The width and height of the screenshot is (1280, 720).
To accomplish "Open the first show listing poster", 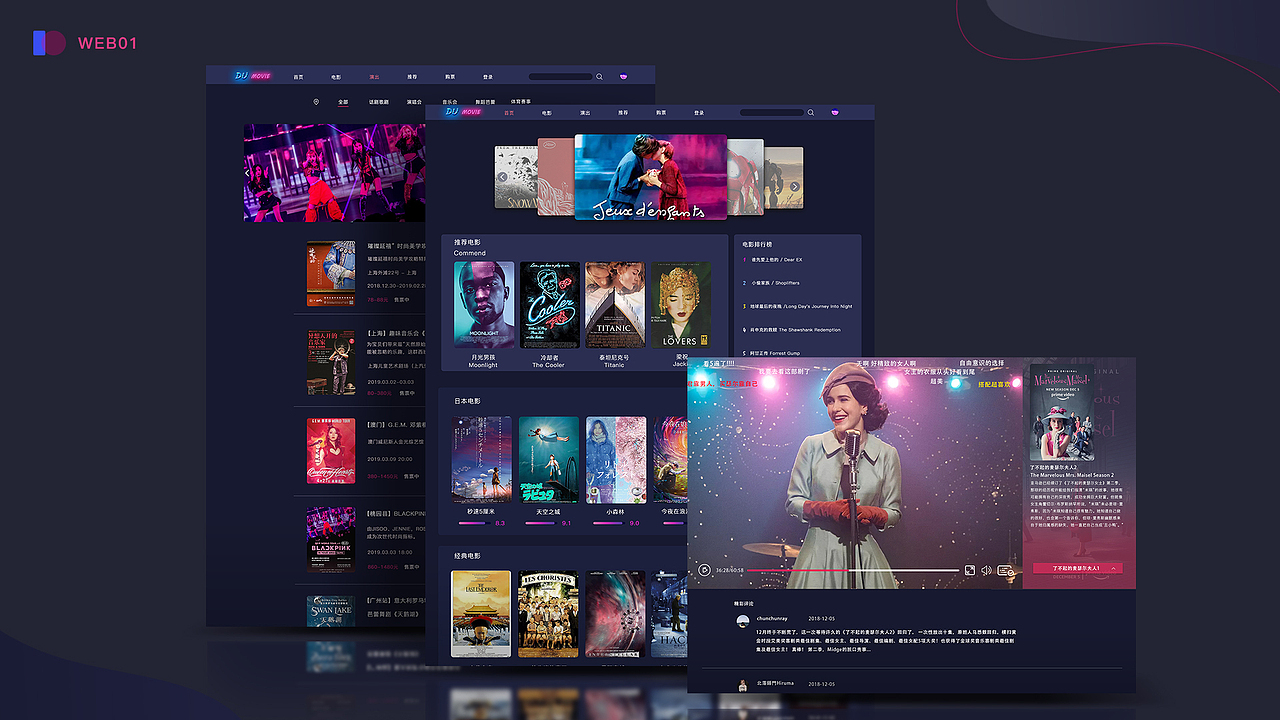I will 331,273.
